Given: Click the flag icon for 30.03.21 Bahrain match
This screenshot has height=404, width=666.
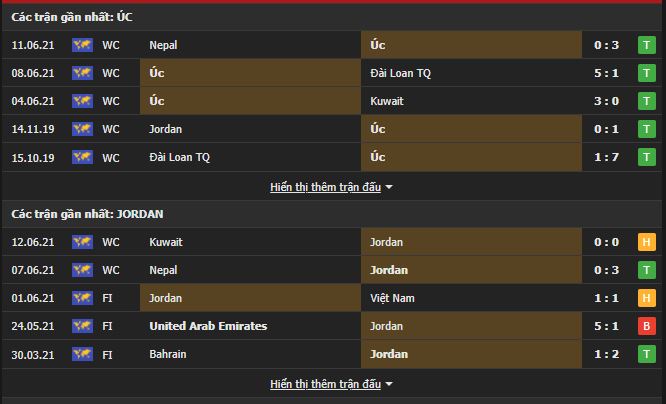Looking at the screenshot, I should point(82,354).
